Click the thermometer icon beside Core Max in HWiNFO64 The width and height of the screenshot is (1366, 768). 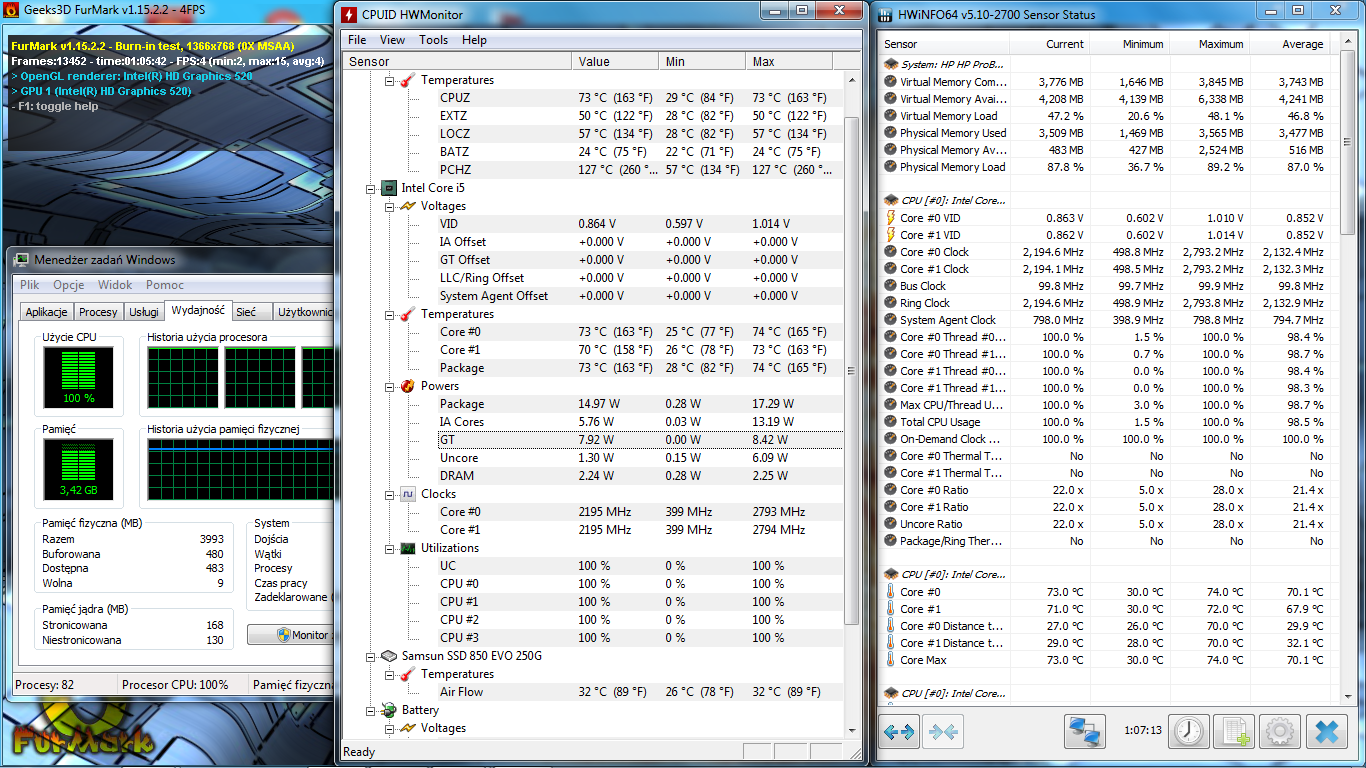point(891,660)
